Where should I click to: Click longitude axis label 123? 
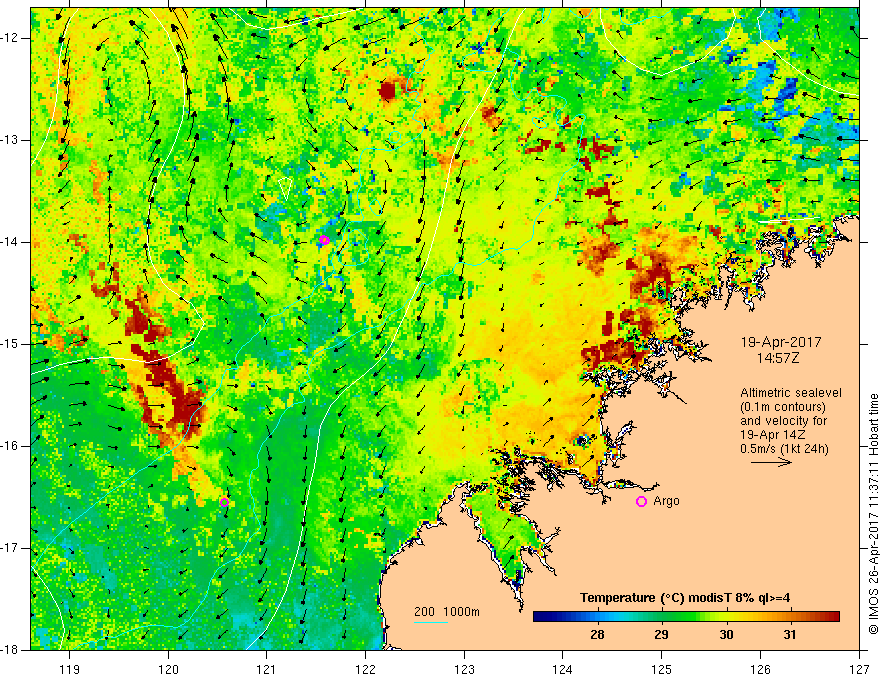(464, 669)
